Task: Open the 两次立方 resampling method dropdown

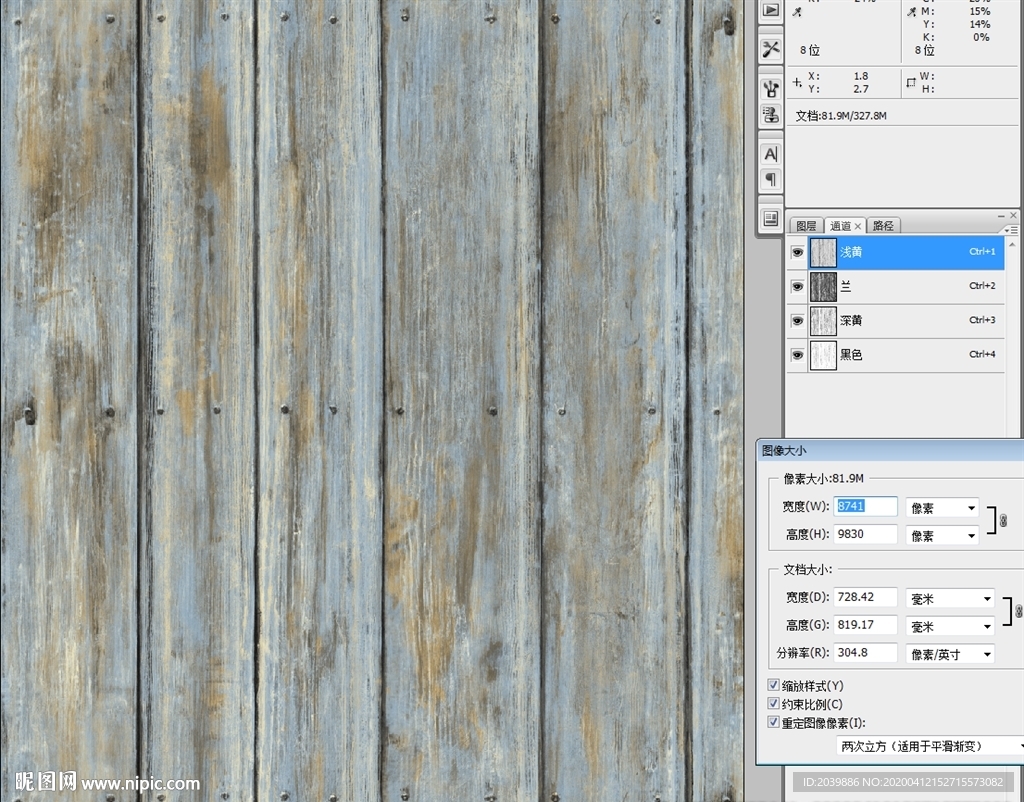Action: click(x=930, y=746)
